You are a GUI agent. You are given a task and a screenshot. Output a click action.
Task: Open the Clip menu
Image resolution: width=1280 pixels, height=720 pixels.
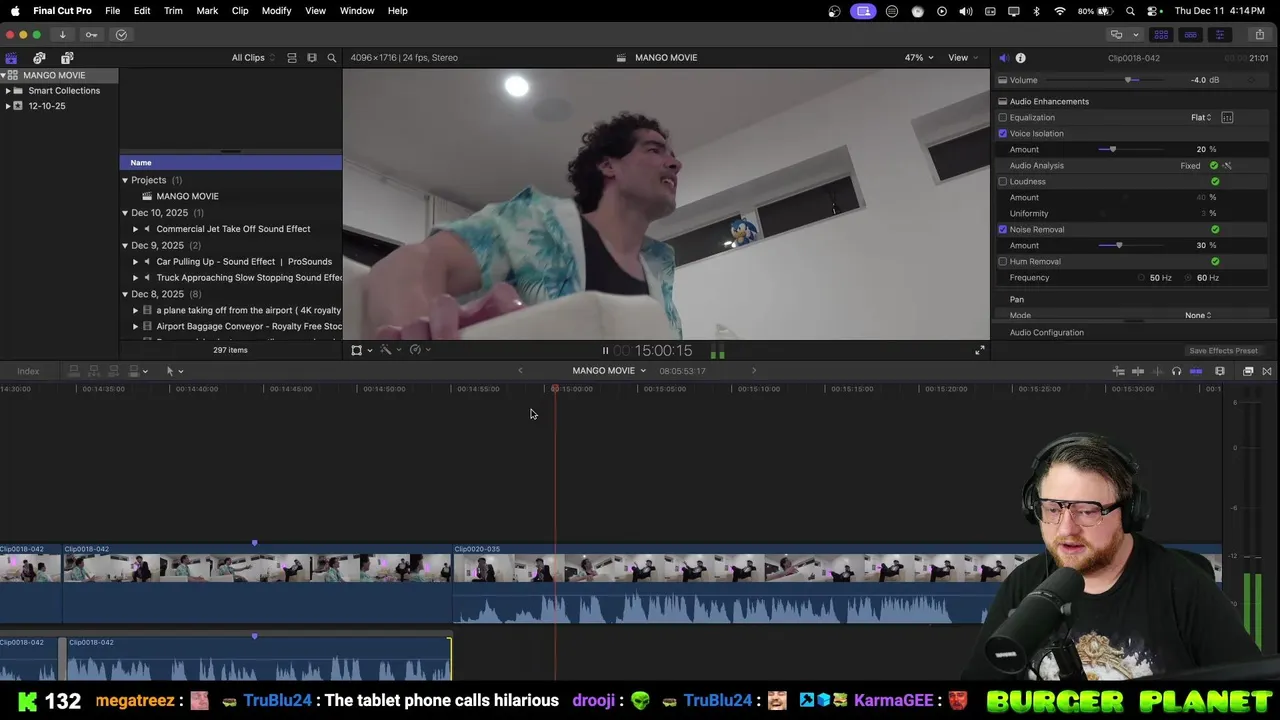tap(240, 11)
